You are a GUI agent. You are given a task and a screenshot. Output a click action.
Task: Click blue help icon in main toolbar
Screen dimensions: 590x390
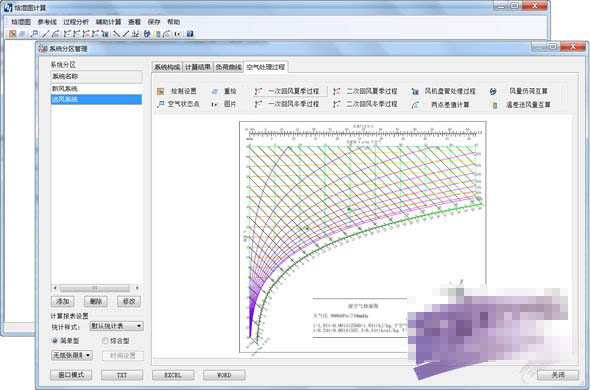tap(190, 34)
